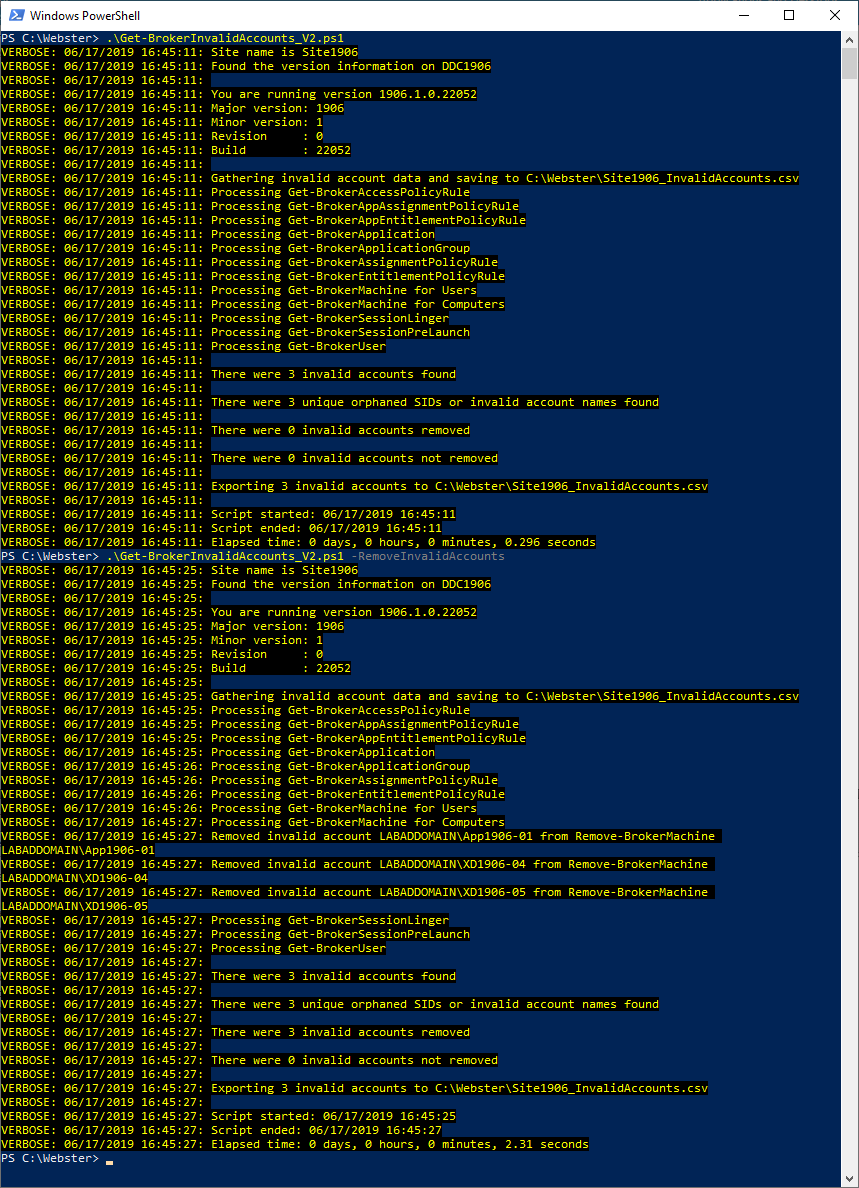
Task: Click 16:45:11 '0 invalid accounts not removed' line
Action: [249, 458]
